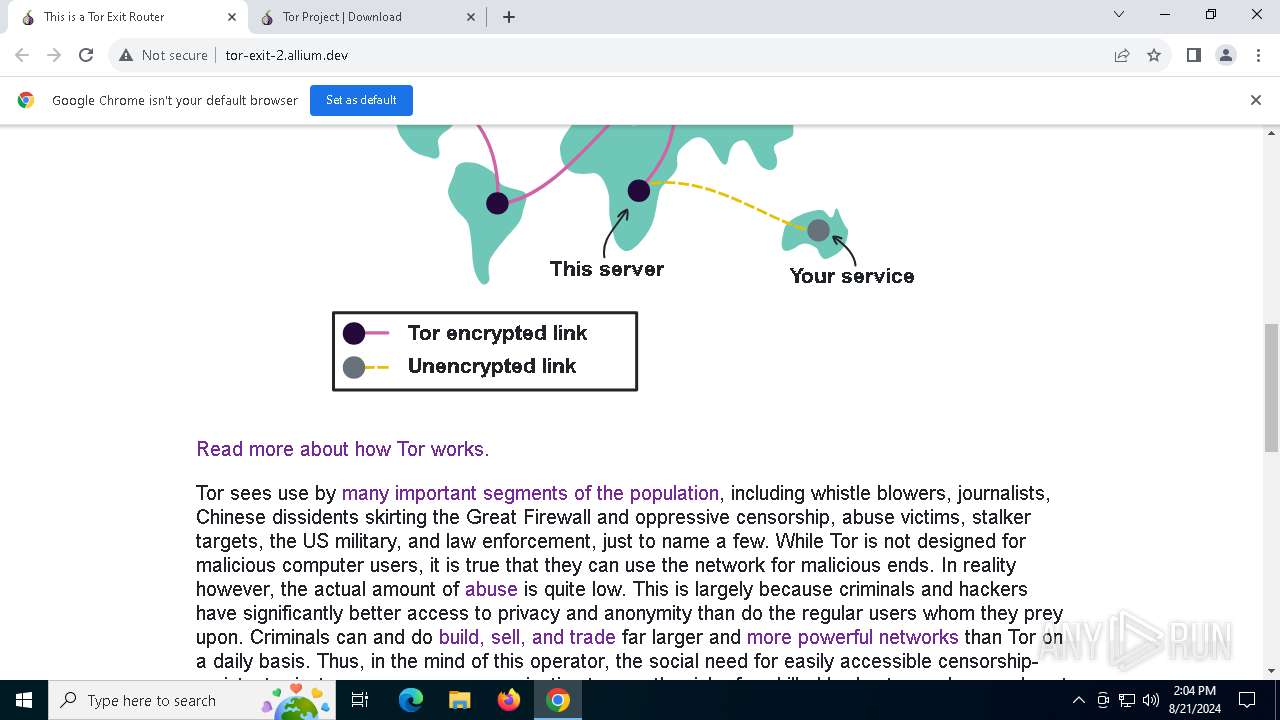Select Chrome icon on taskbar
The width and height of the screenshot is (1280, 720).
558,700
